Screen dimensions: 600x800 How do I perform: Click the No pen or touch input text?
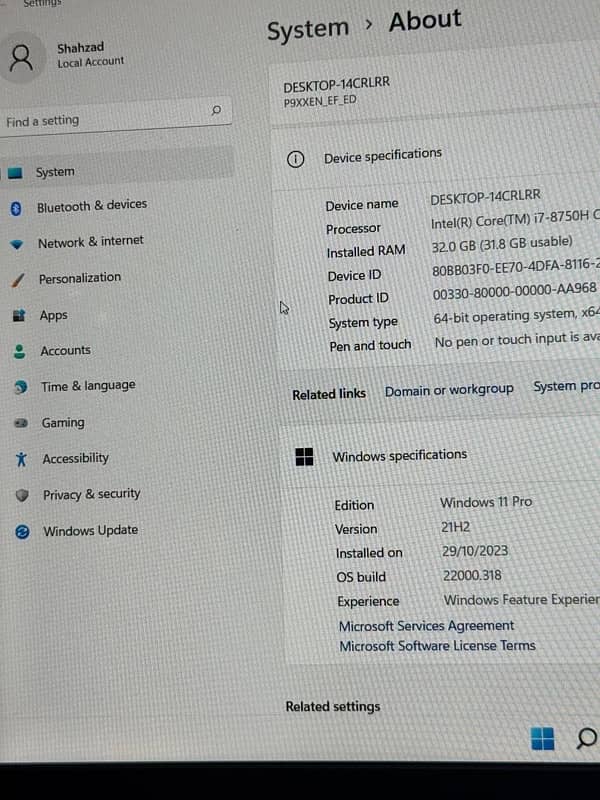(x=517, y=340)
